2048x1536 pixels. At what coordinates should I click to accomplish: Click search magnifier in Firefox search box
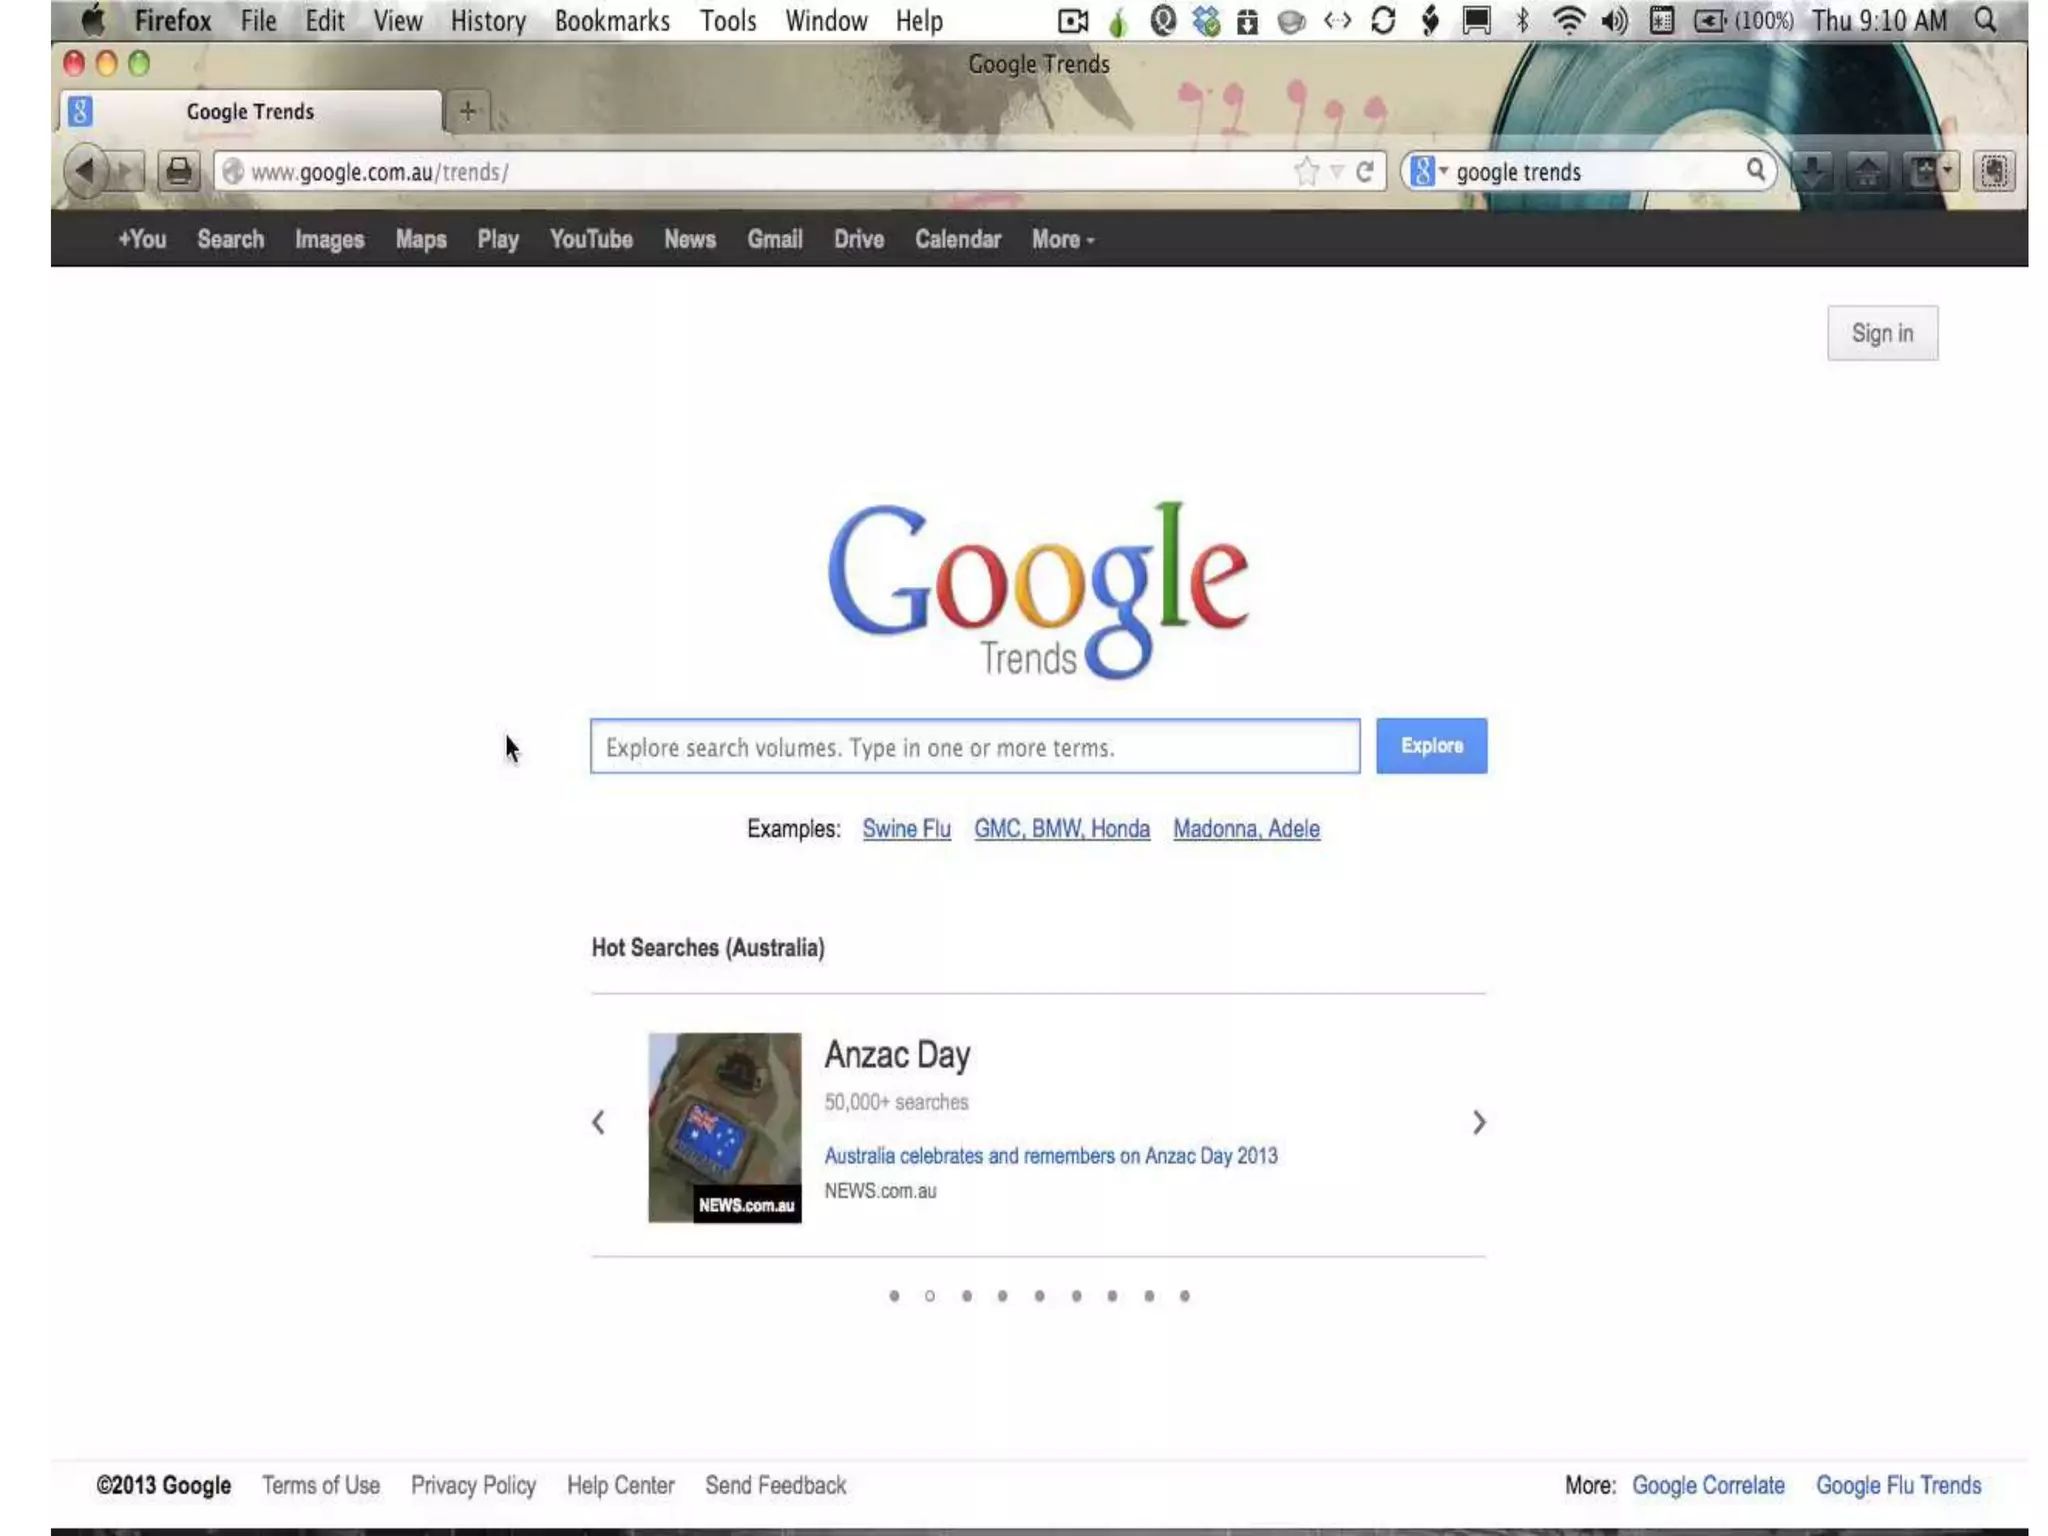coord(1755,170)
